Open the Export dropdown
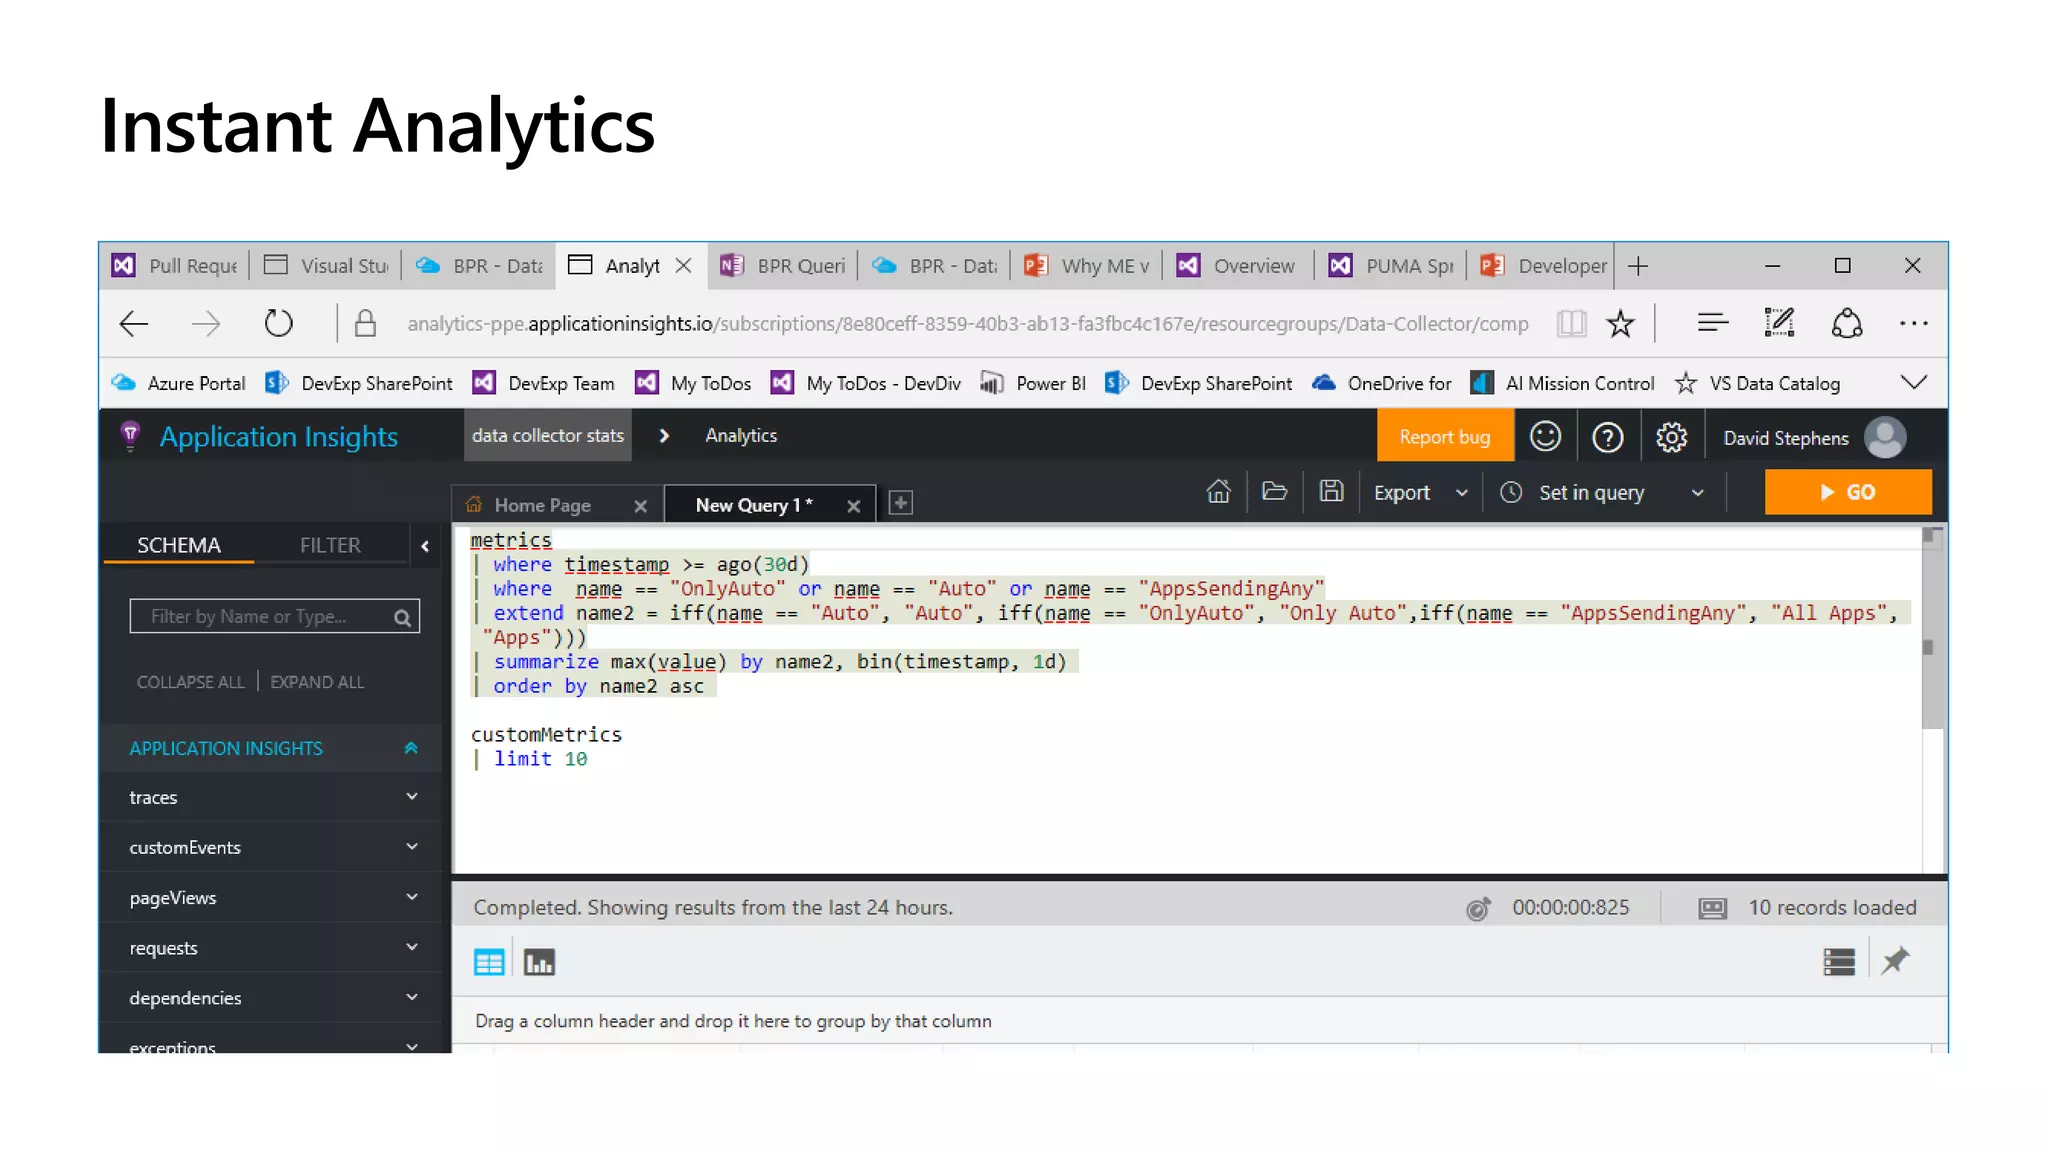The height and width of the screenshot is (1152, 2048). point(1420,493)
